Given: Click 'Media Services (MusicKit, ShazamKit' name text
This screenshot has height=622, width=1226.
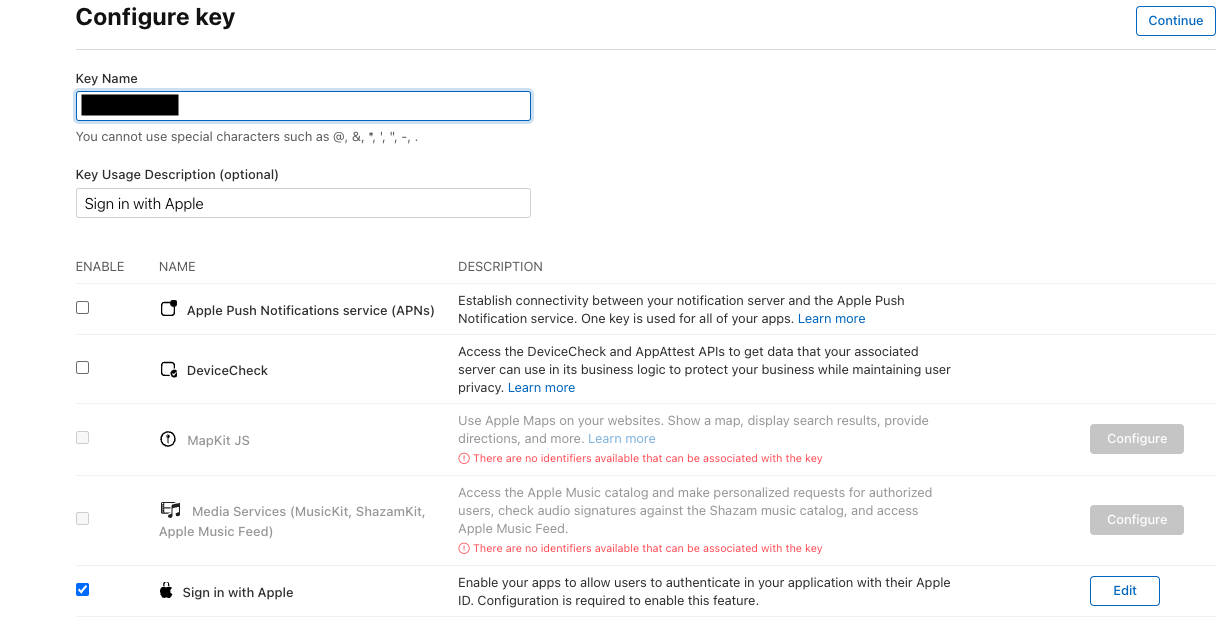Looking at the screenshot, I should pyautogui.click(x=308, y=512).
